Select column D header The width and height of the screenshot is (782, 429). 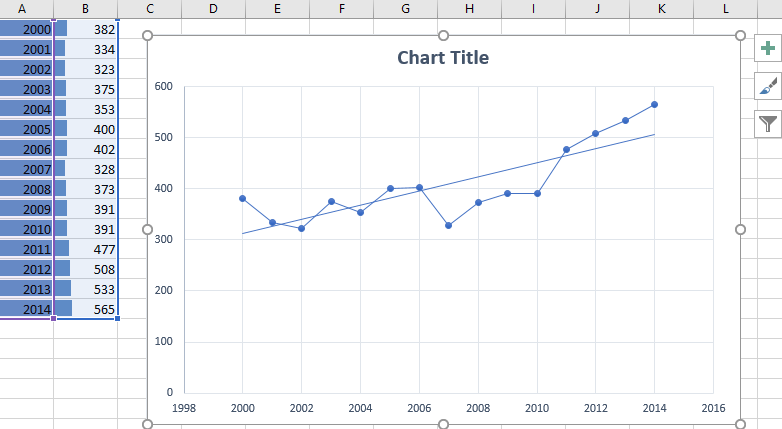coord(213,9)
